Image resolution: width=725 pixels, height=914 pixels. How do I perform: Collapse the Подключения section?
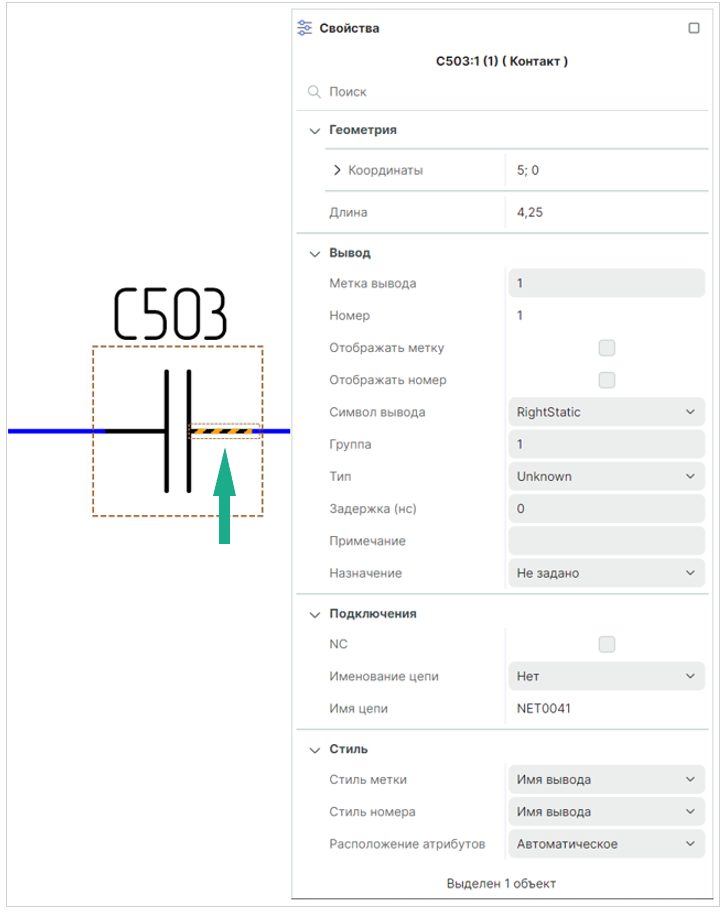click(x=315, y=614)
